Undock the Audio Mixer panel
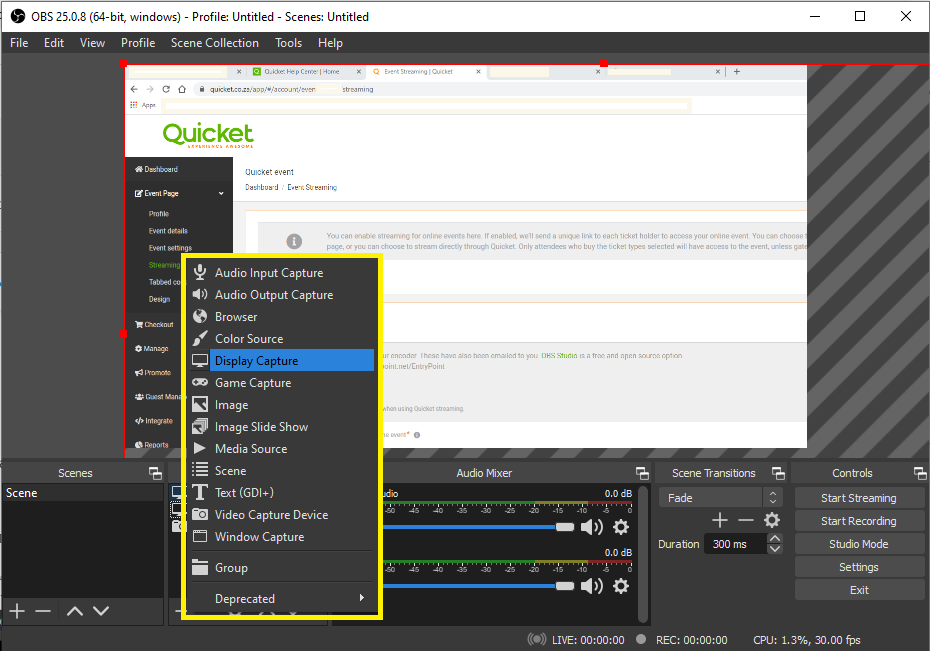The image size is (930, 651). (x=642, y=473)
